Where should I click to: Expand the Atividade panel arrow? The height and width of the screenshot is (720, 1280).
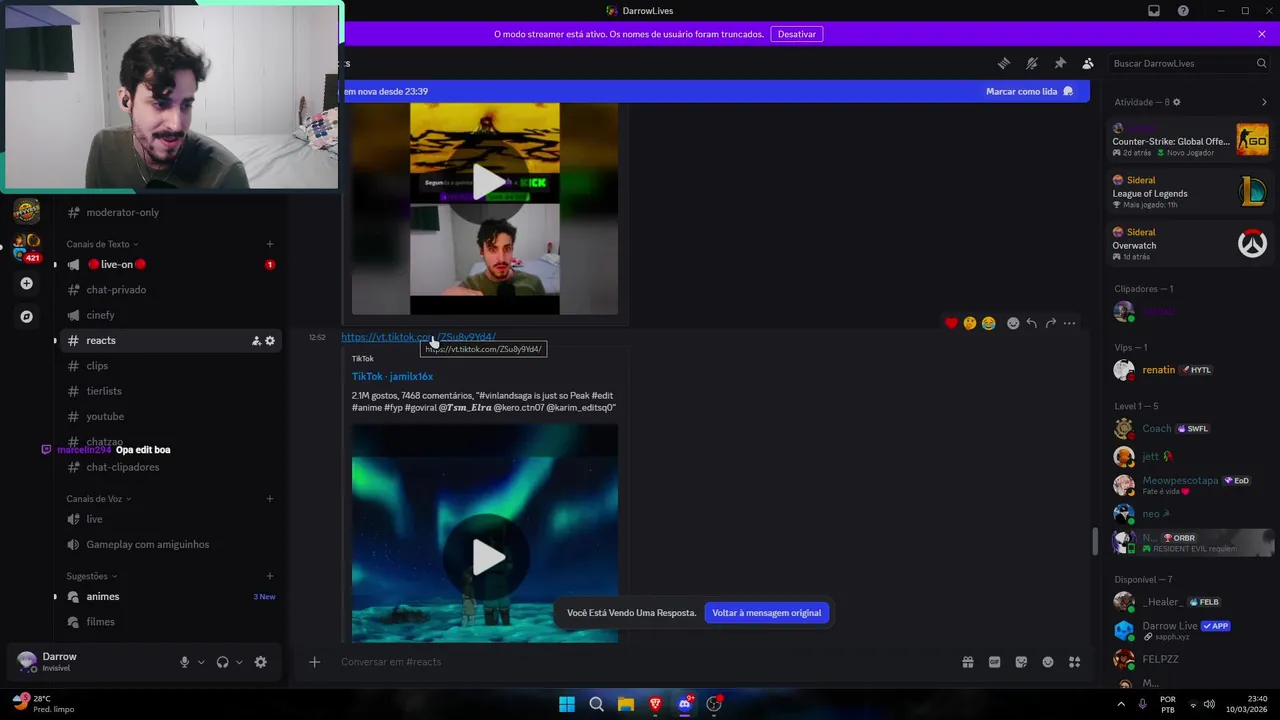pyautogui.click(x=1264, y=102)
